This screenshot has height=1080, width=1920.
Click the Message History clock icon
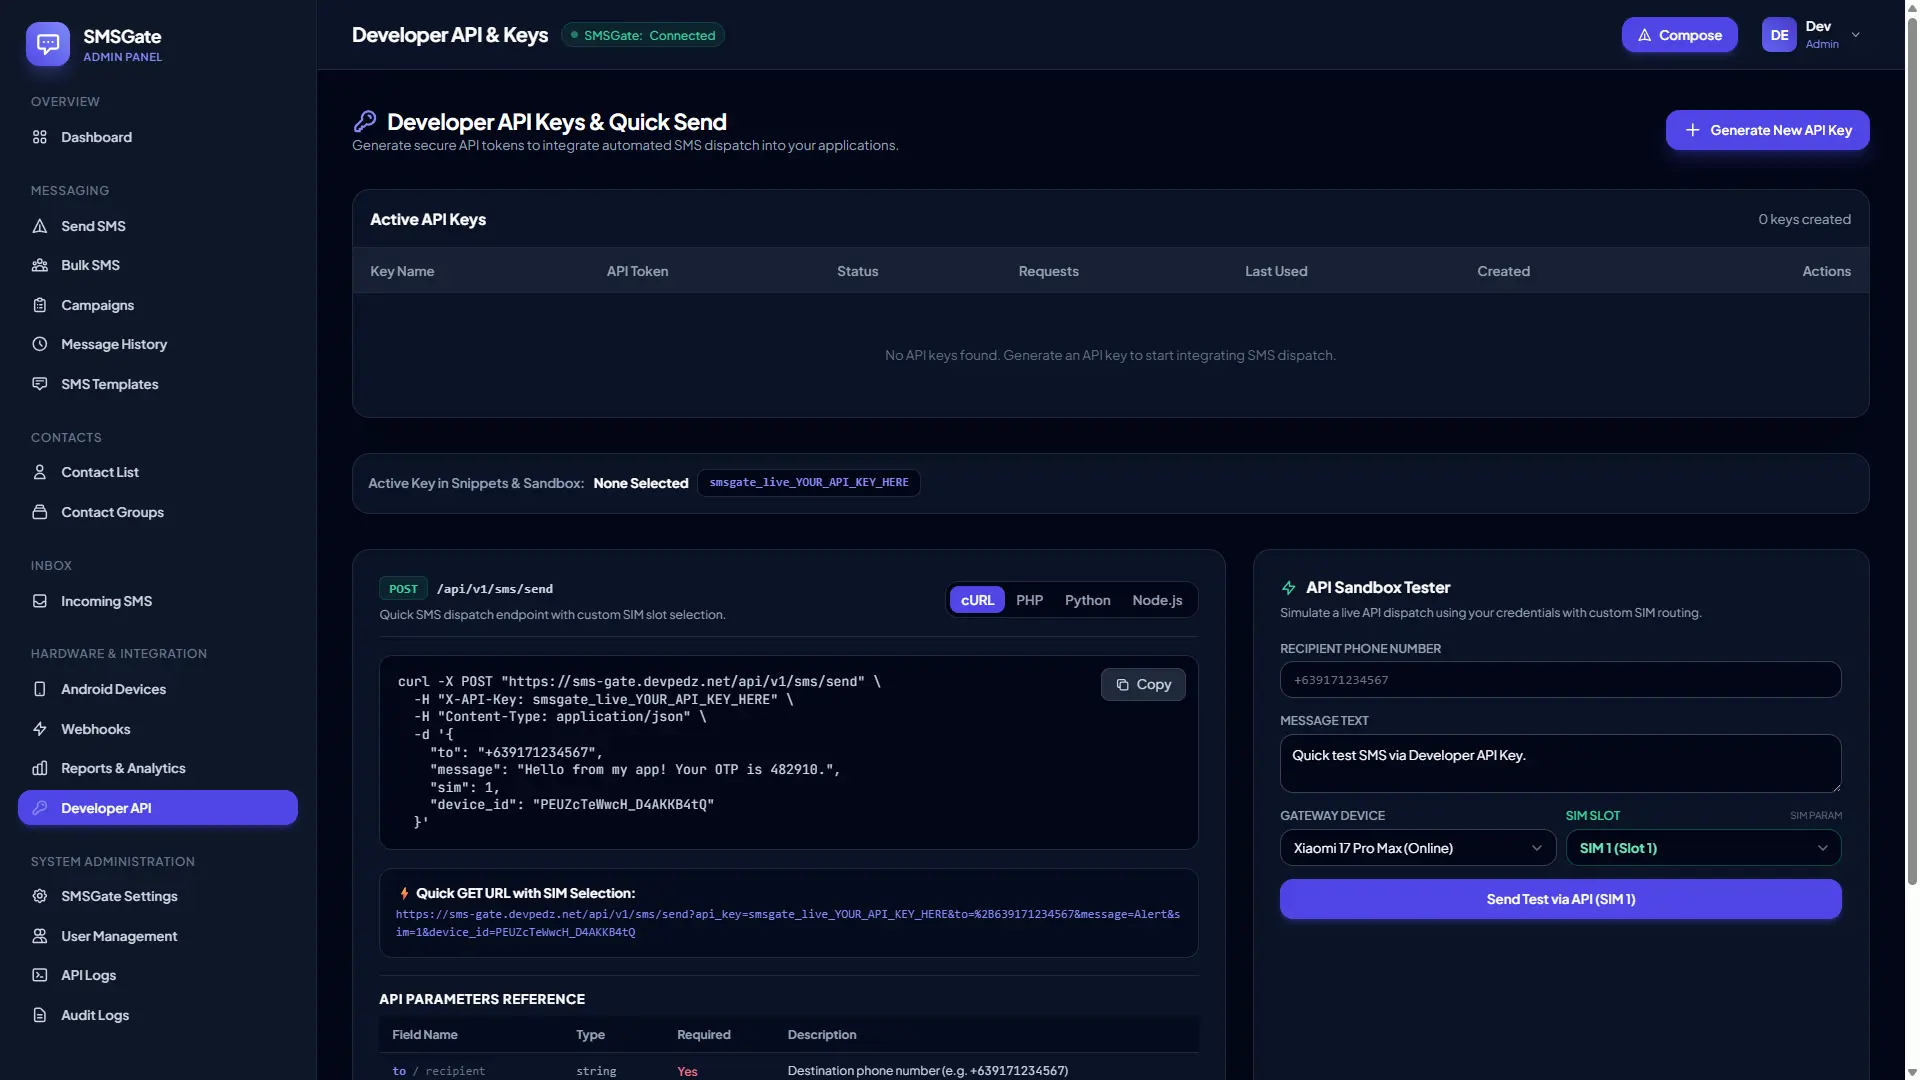(40, 344)
